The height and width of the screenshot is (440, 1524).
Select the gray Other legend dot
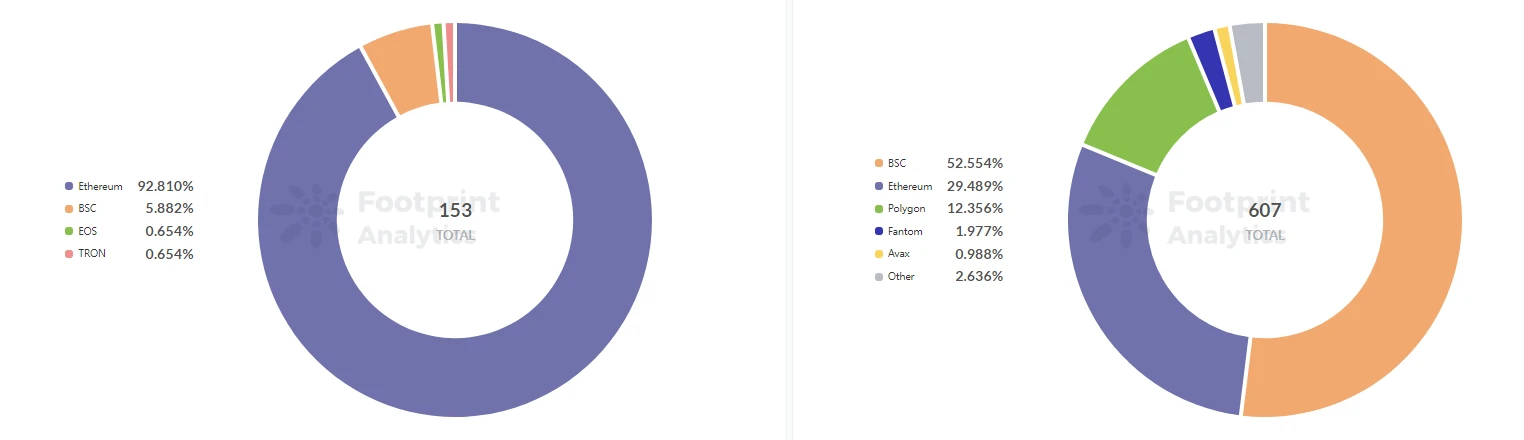point(878,276)
